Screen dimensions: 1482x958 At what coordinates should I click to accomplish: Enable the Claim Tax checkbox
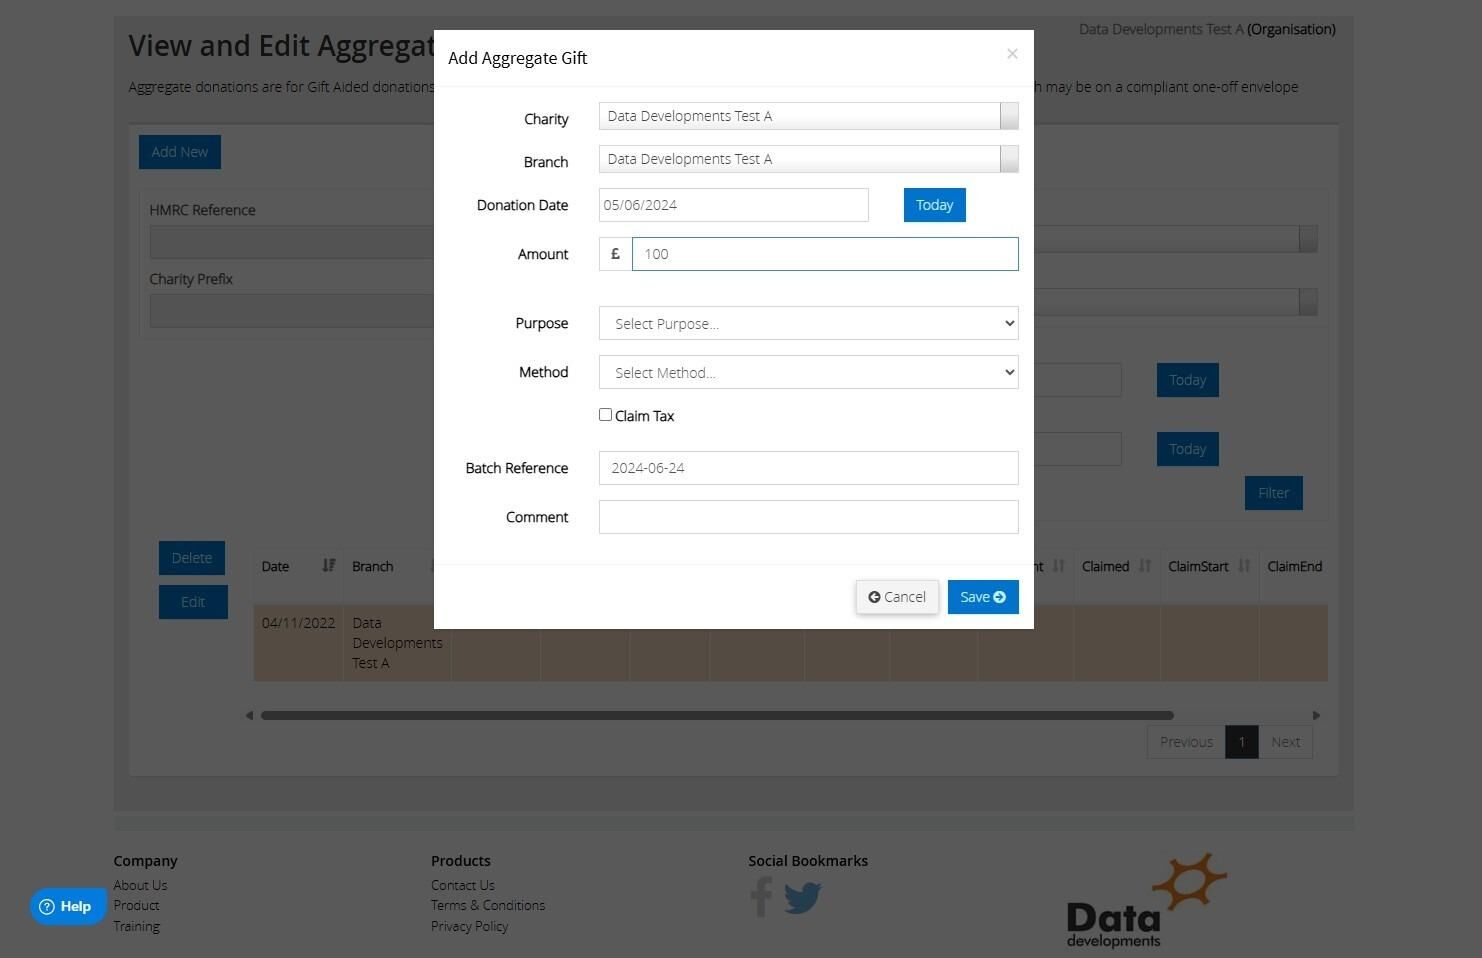click(x=605, y=415)
